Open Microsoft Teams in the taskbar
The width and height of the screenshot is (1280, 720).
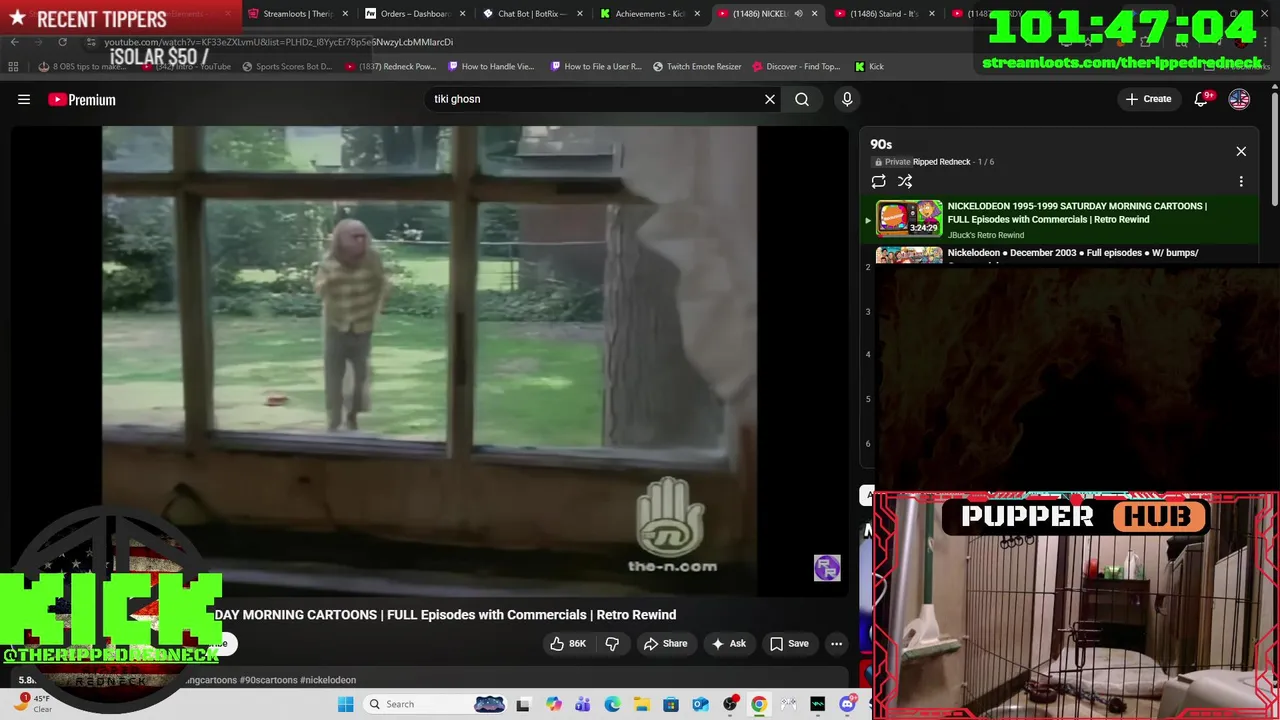(583, 704)
